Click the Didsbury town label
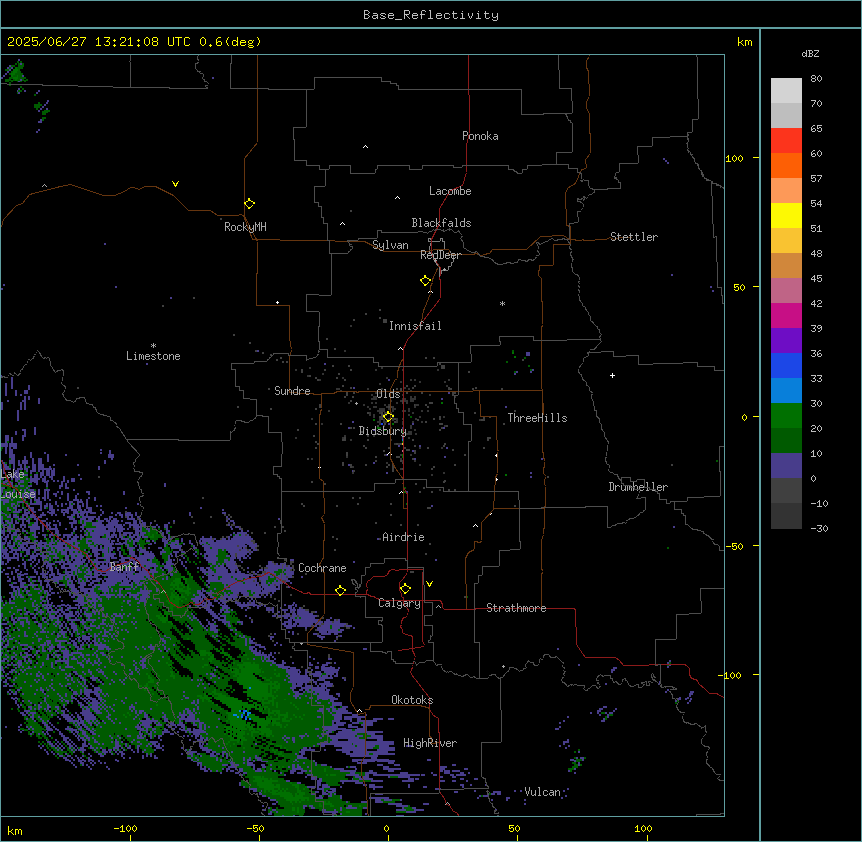862x842 pixels. point(383,431)
